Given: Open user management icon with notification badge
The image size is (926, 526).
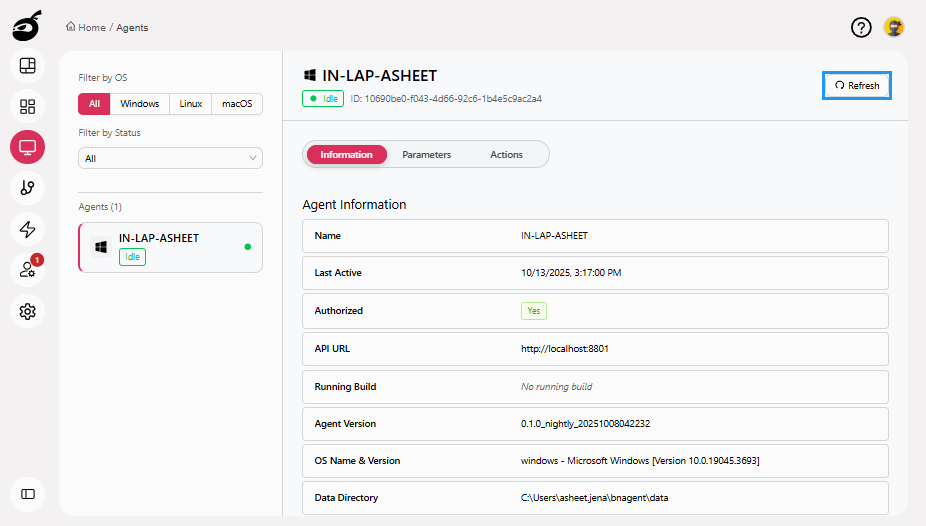Looking at the screenshot, I should pyautogui.click(x=27, y=270).
